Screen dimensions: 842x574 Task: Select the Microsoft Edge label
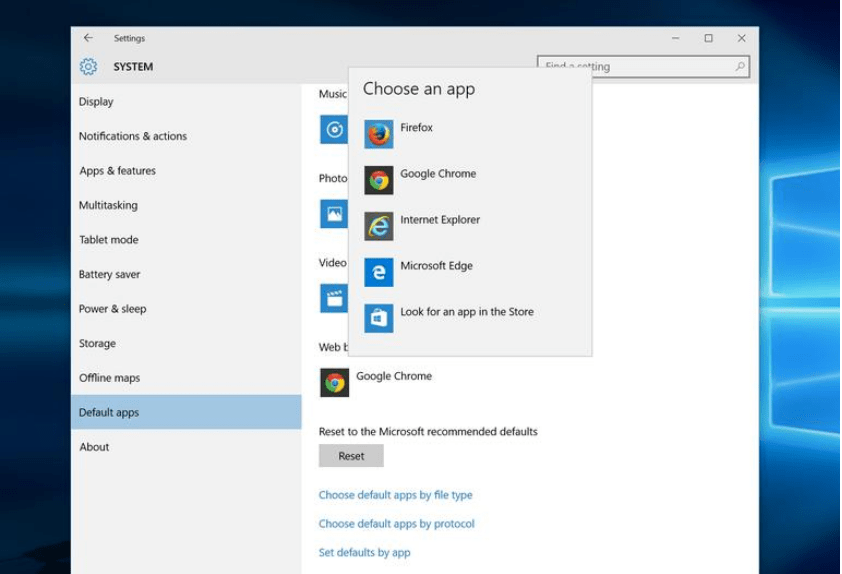click(436, 266)
